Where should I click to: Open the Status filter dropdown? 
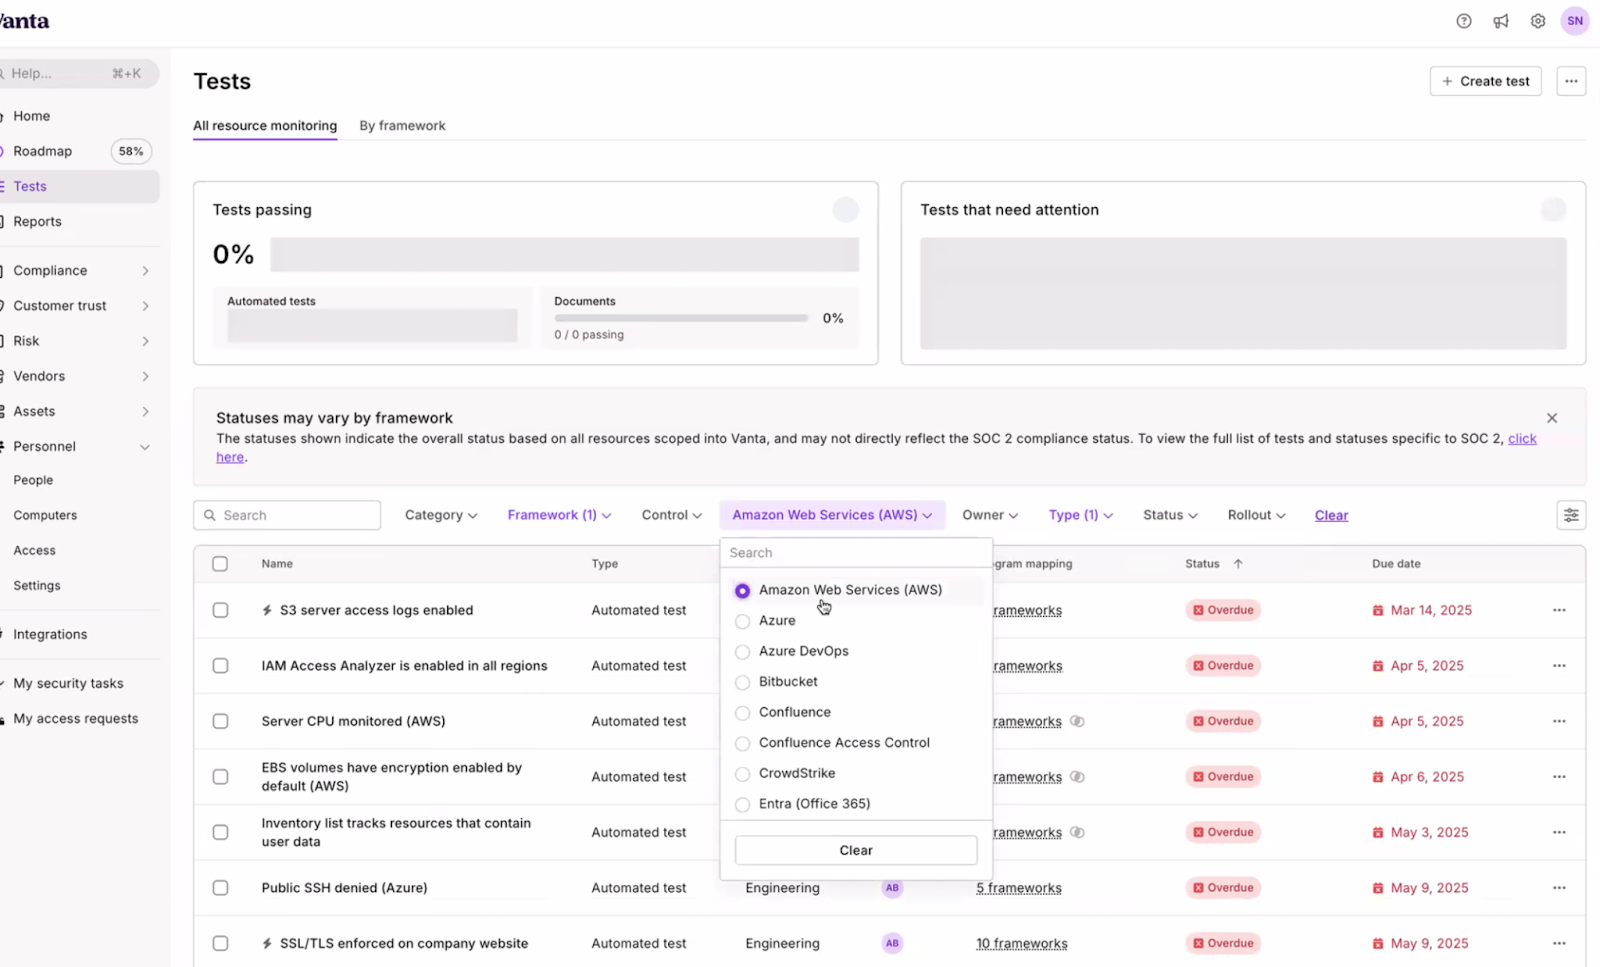click(x=1170, y=515)
